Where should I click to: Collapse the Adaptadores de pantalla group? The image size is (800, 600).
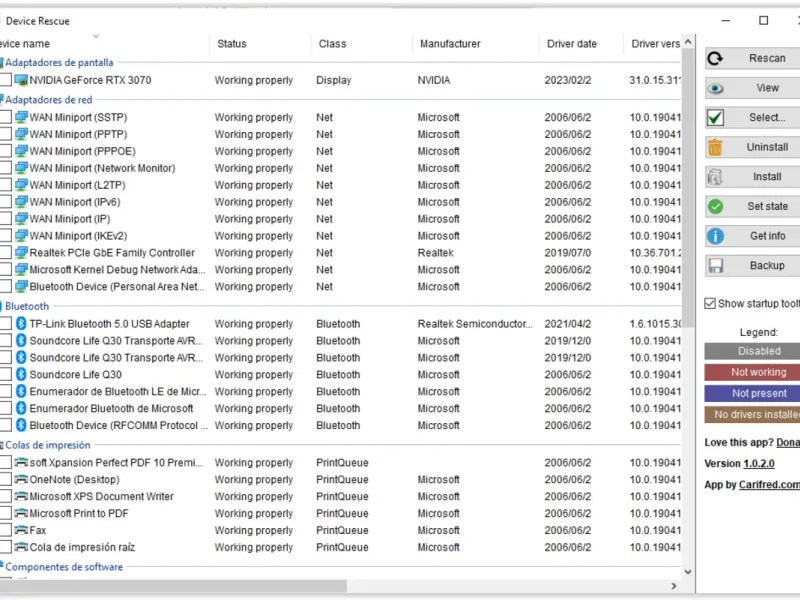(x=59, y=62)
